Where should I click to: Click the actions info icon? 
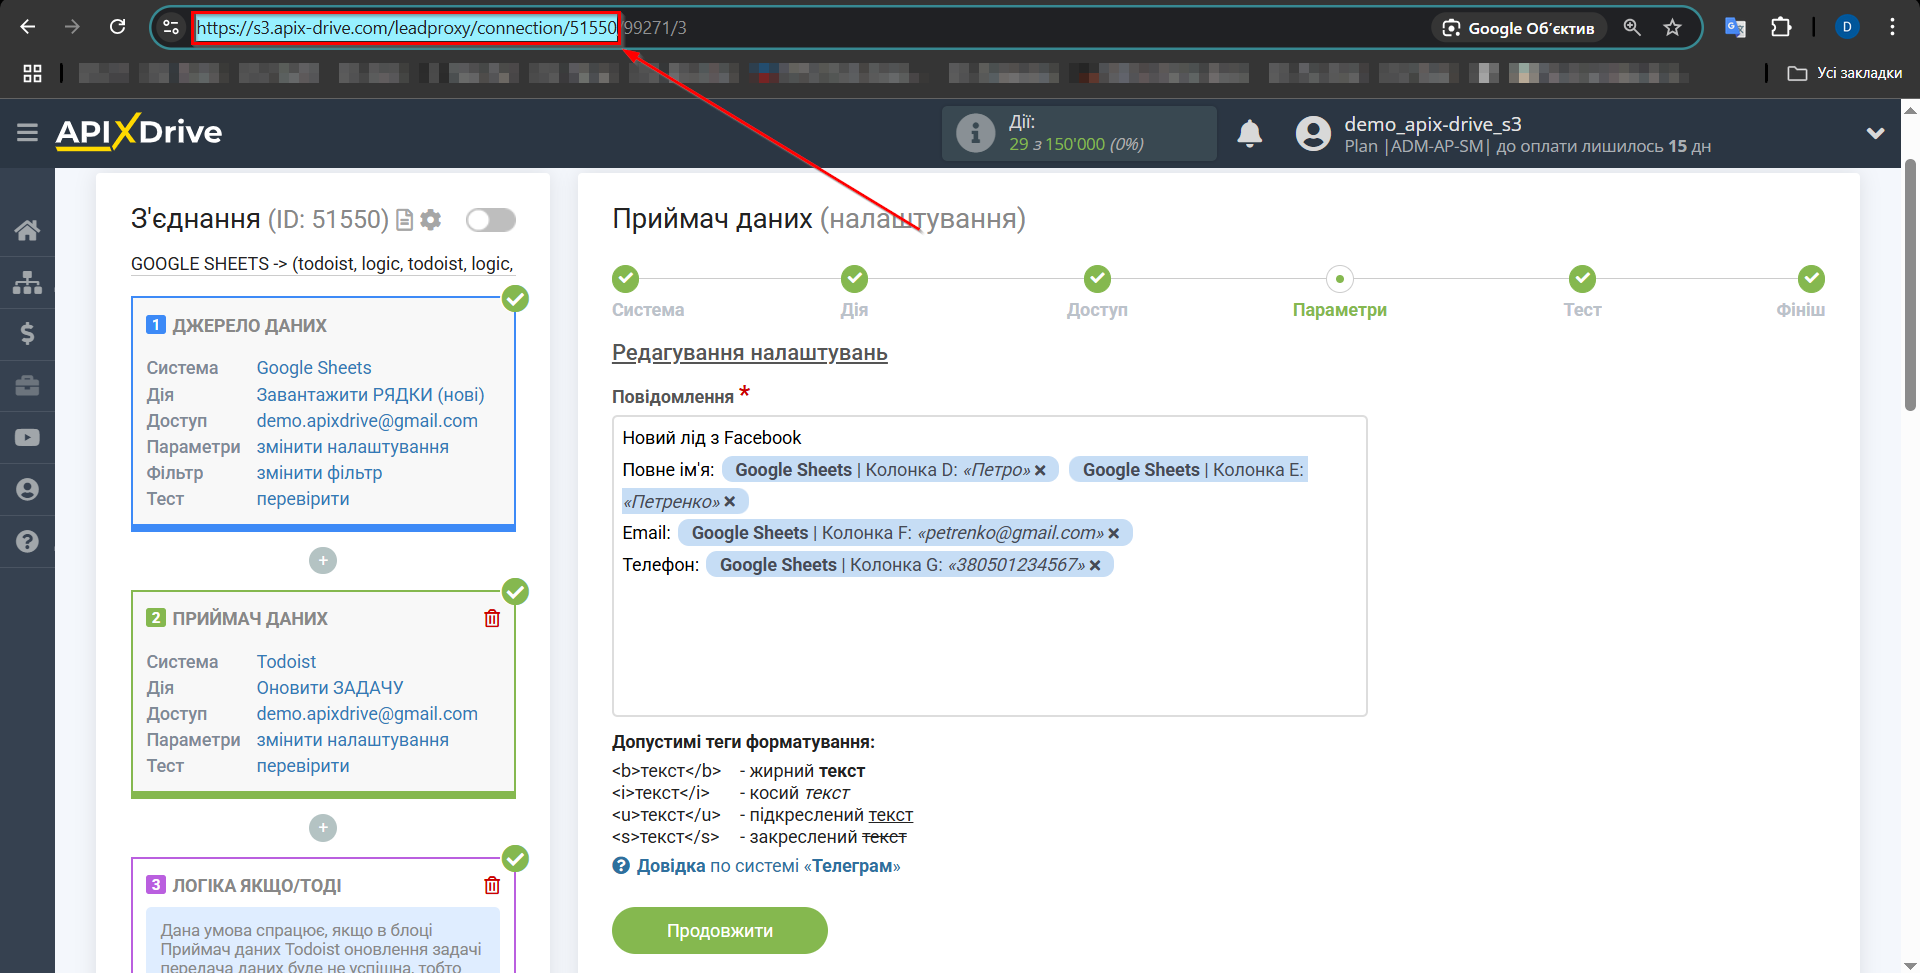[x=975, y=133]
